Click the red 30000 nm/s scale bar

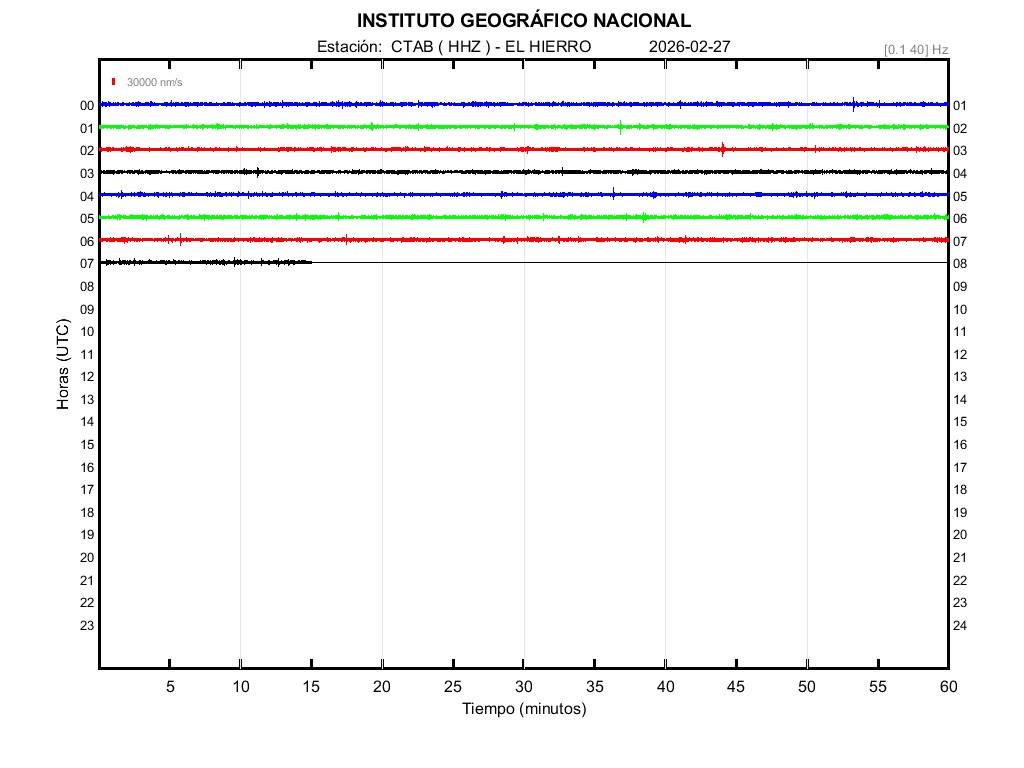pyautogui.click(x=114, y=82)
